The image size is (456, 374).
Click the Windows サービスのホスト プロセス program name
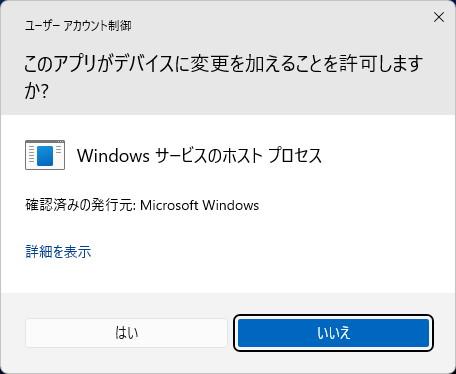[x=199, y=155]
